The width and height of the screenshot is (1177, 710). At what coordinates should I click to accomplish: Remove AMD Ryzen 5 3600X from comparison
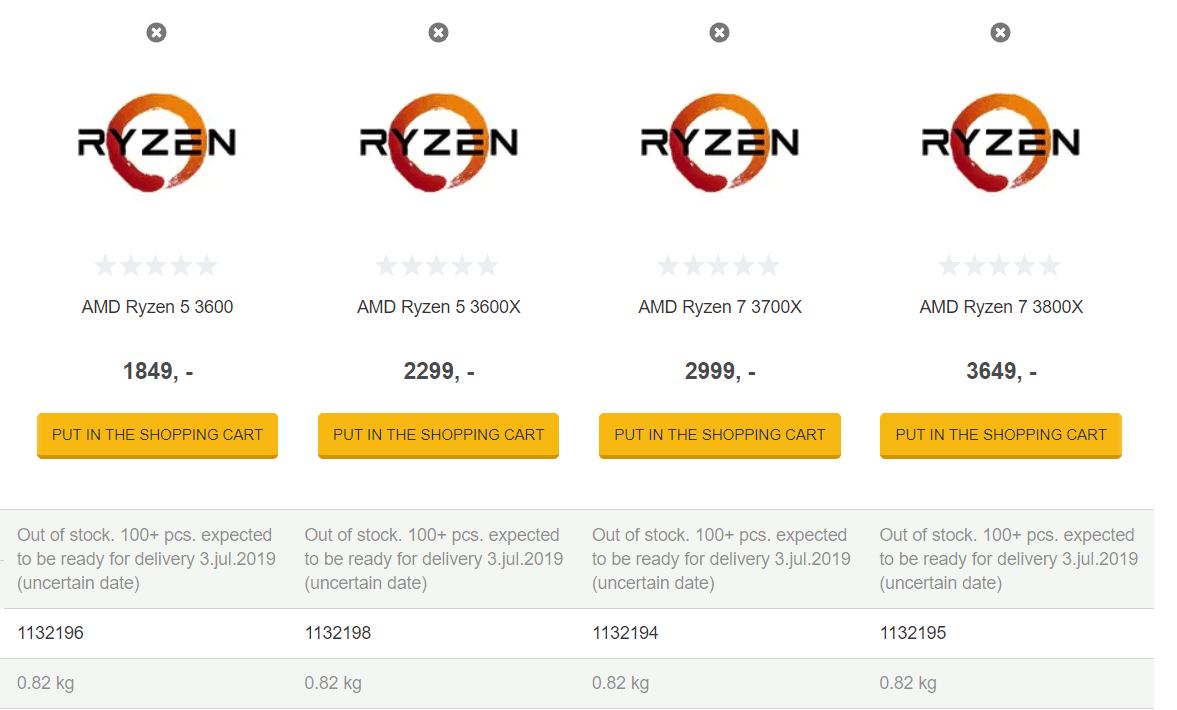coord(438,33)
